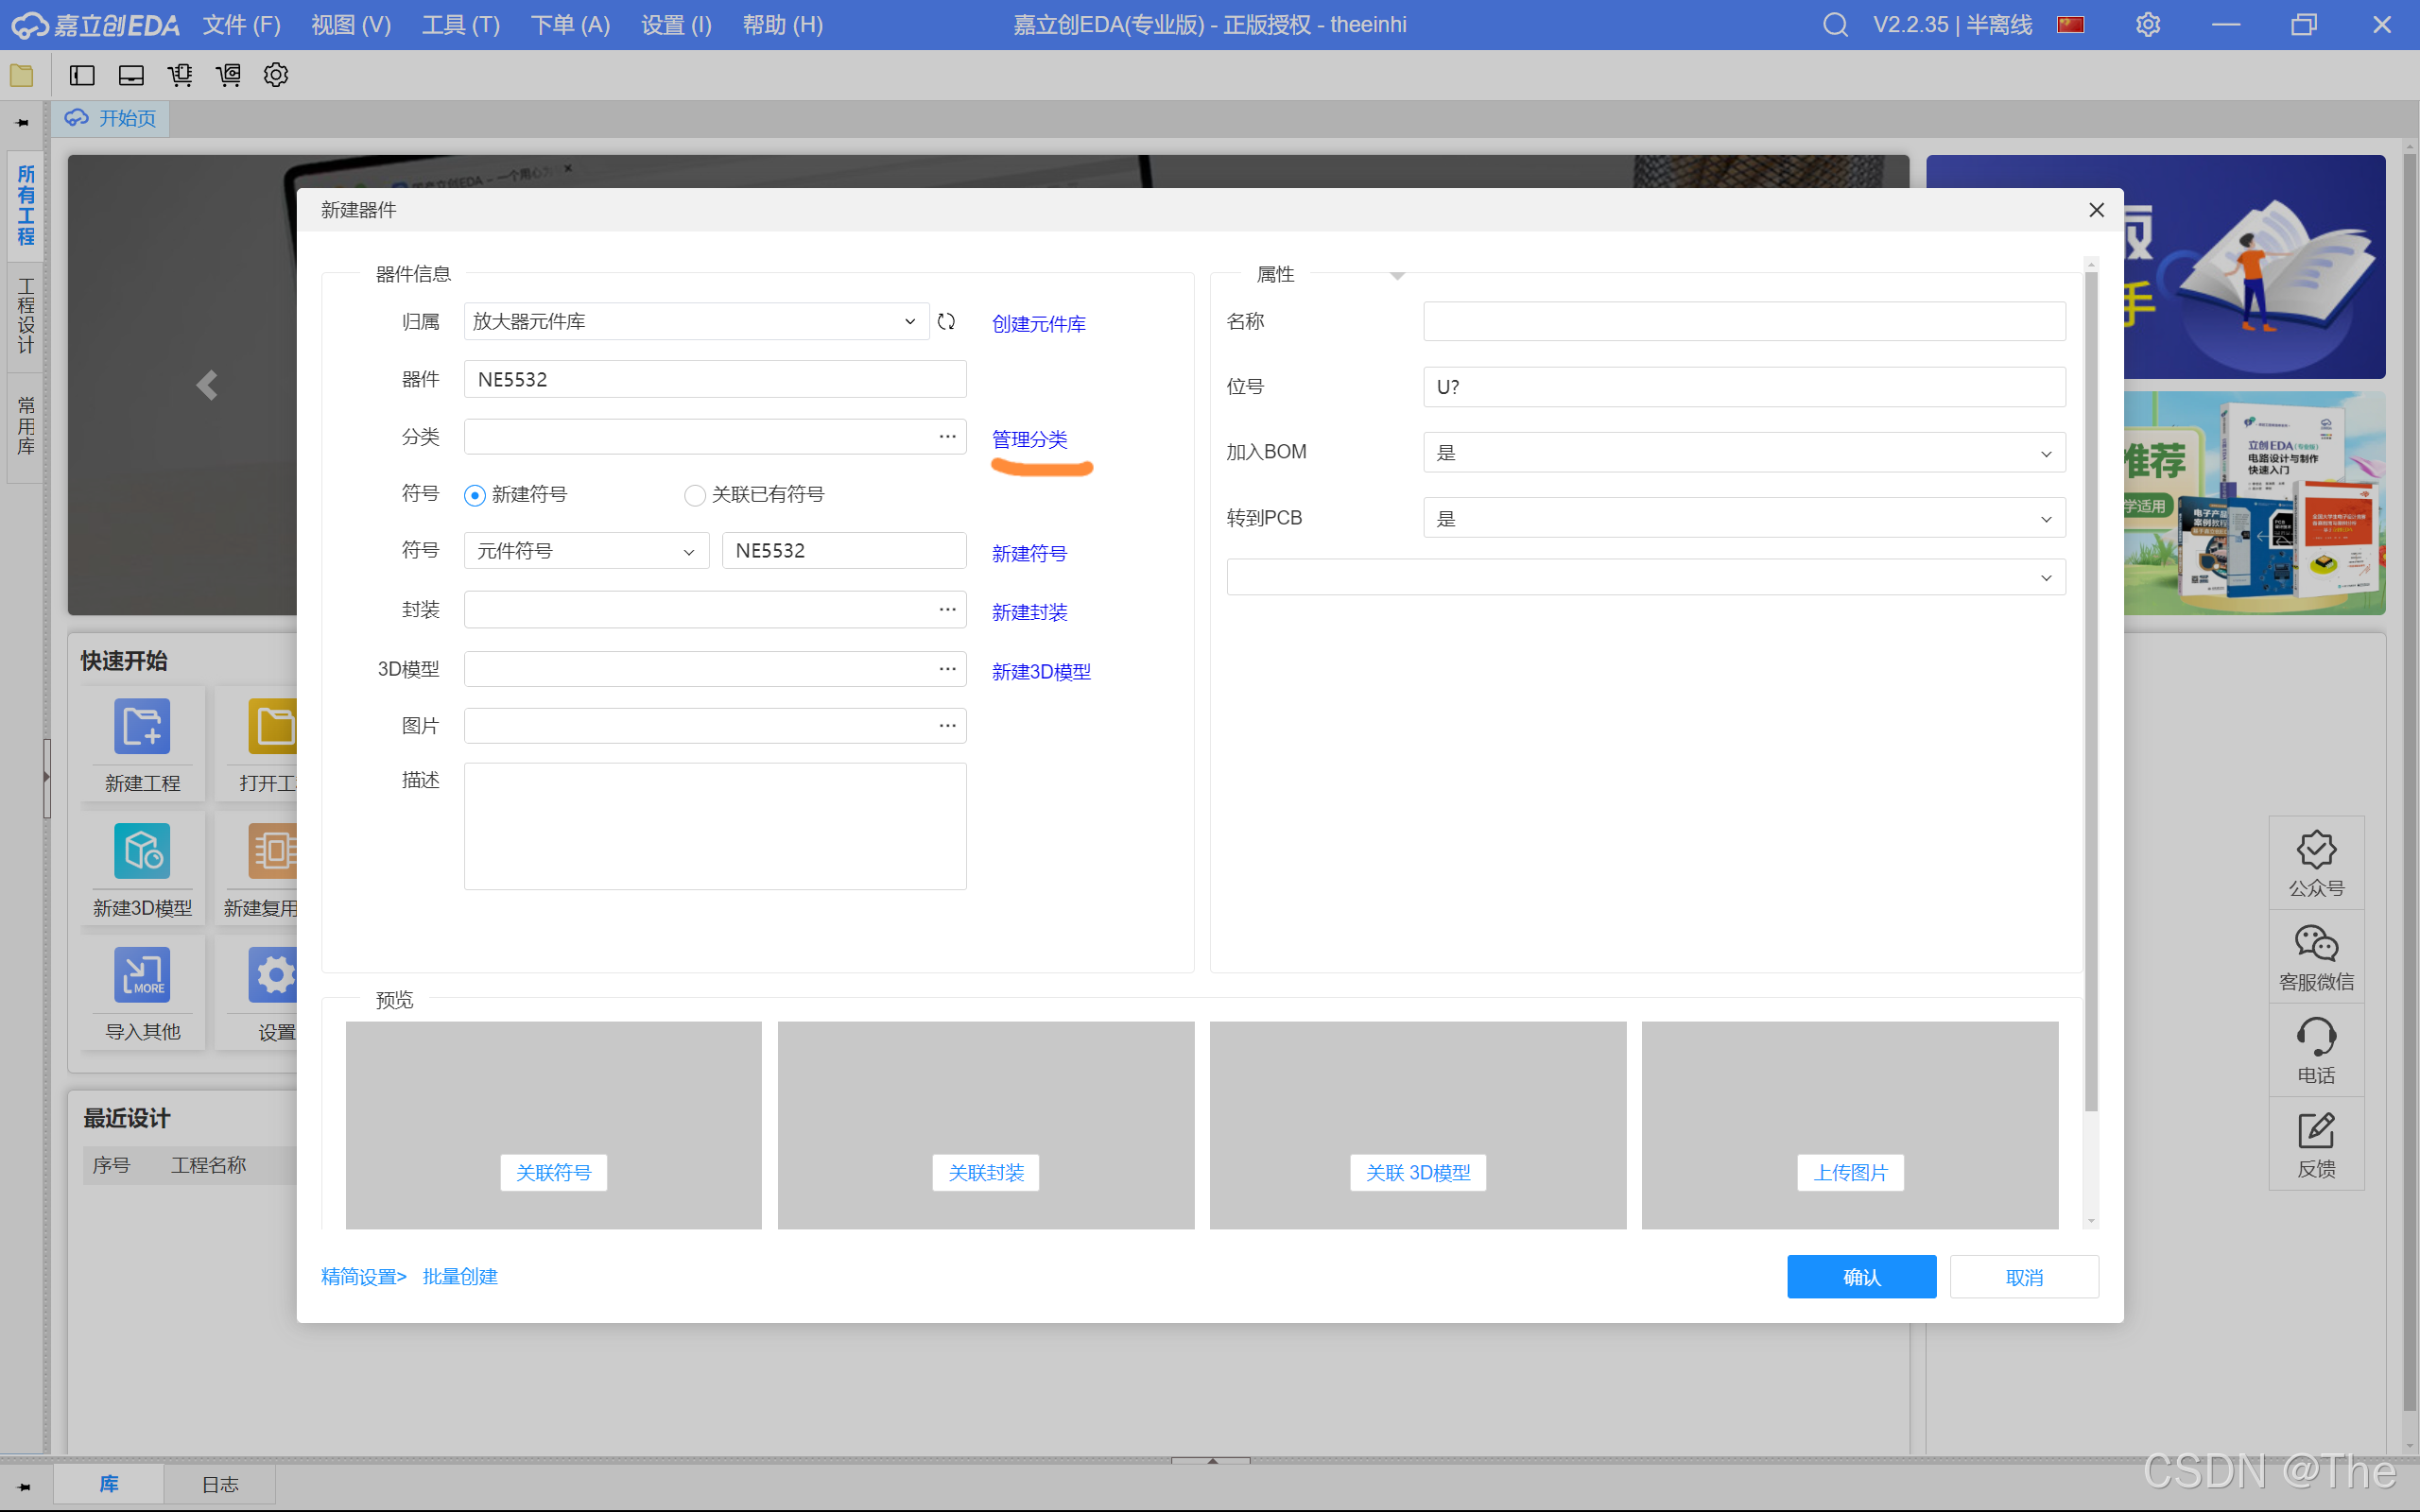The height and width of the screenshot is (1512, 2420).
Task: Select the 关联已有符号 radio option
Action: [x=694, y=495]
